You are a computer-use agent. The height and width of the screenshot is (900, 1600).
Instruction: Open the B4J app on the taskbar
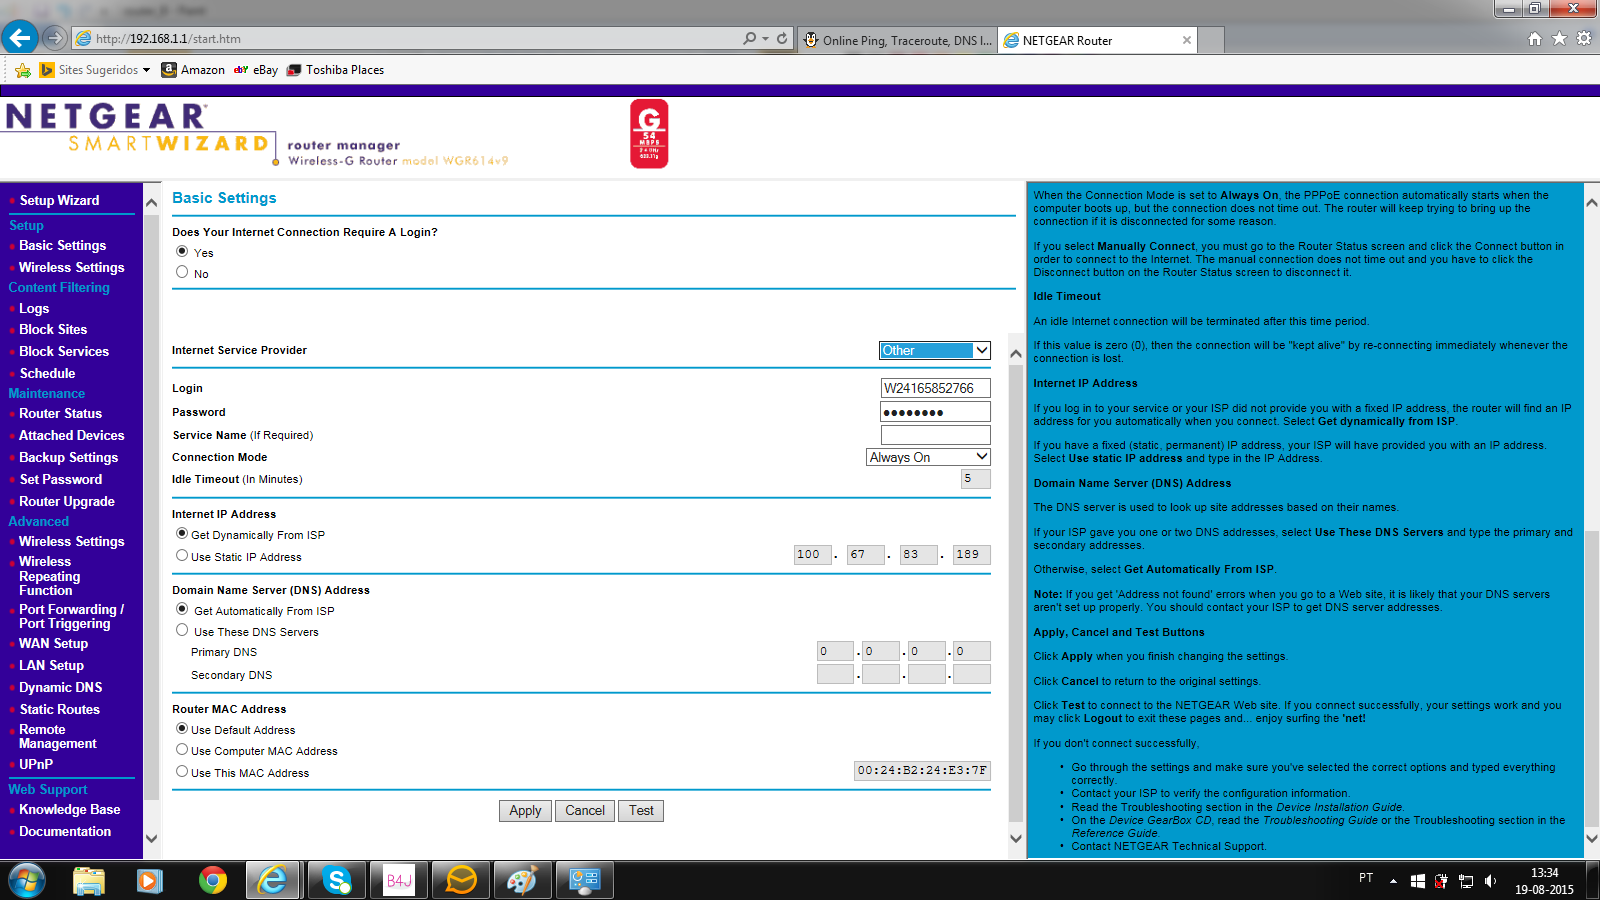coord(399,880)
